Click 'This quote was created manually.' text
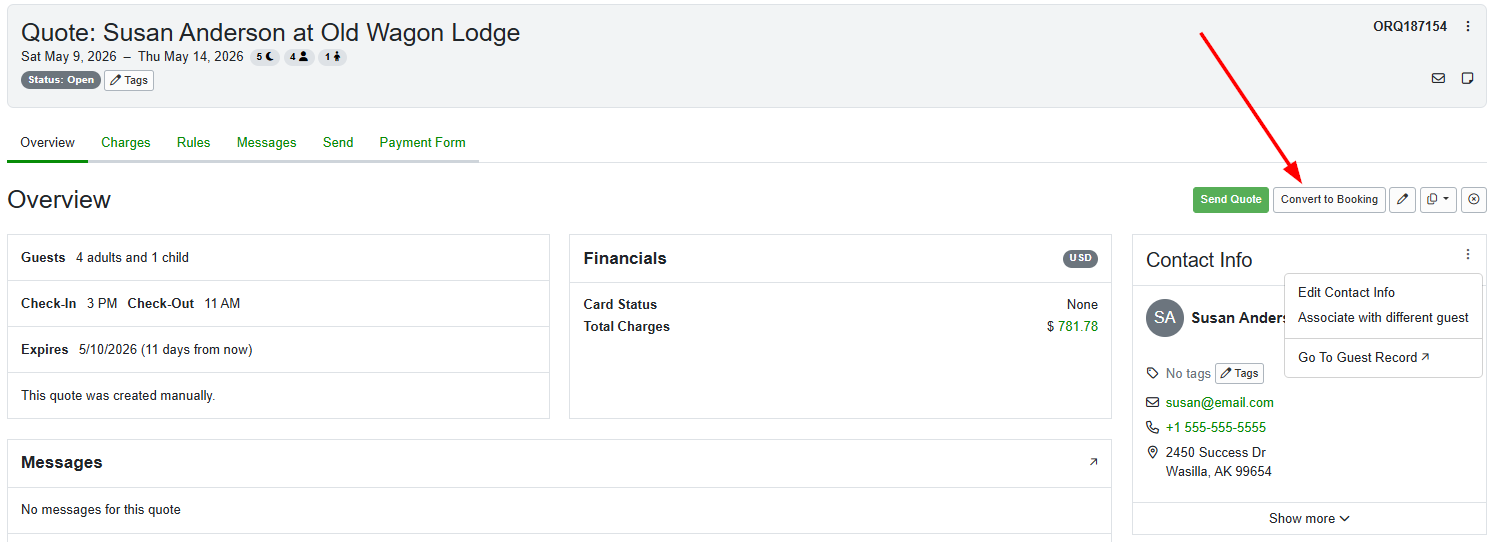This screenshot has width=1499, height=542. click(118, 395)
